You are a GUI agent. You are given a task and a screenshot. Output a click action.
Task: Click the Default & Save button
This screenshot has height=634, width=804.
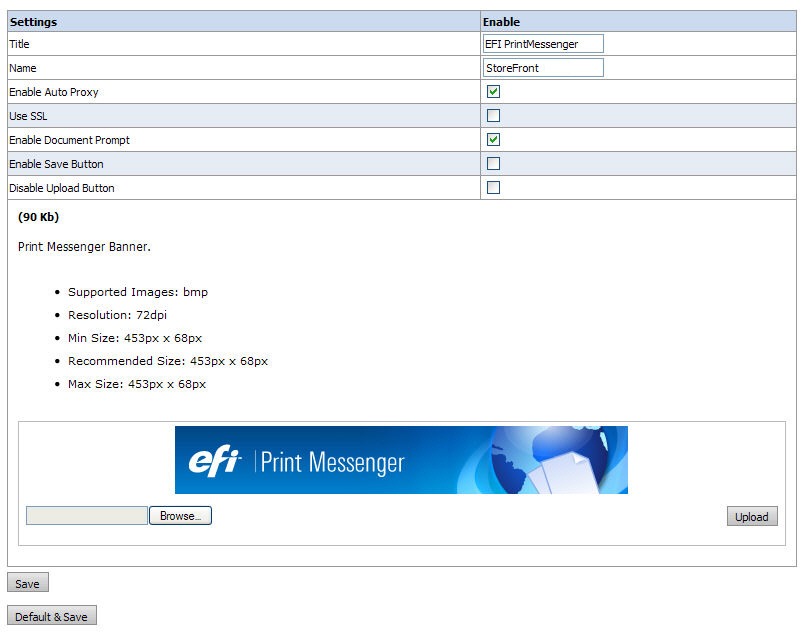(52, 616)
